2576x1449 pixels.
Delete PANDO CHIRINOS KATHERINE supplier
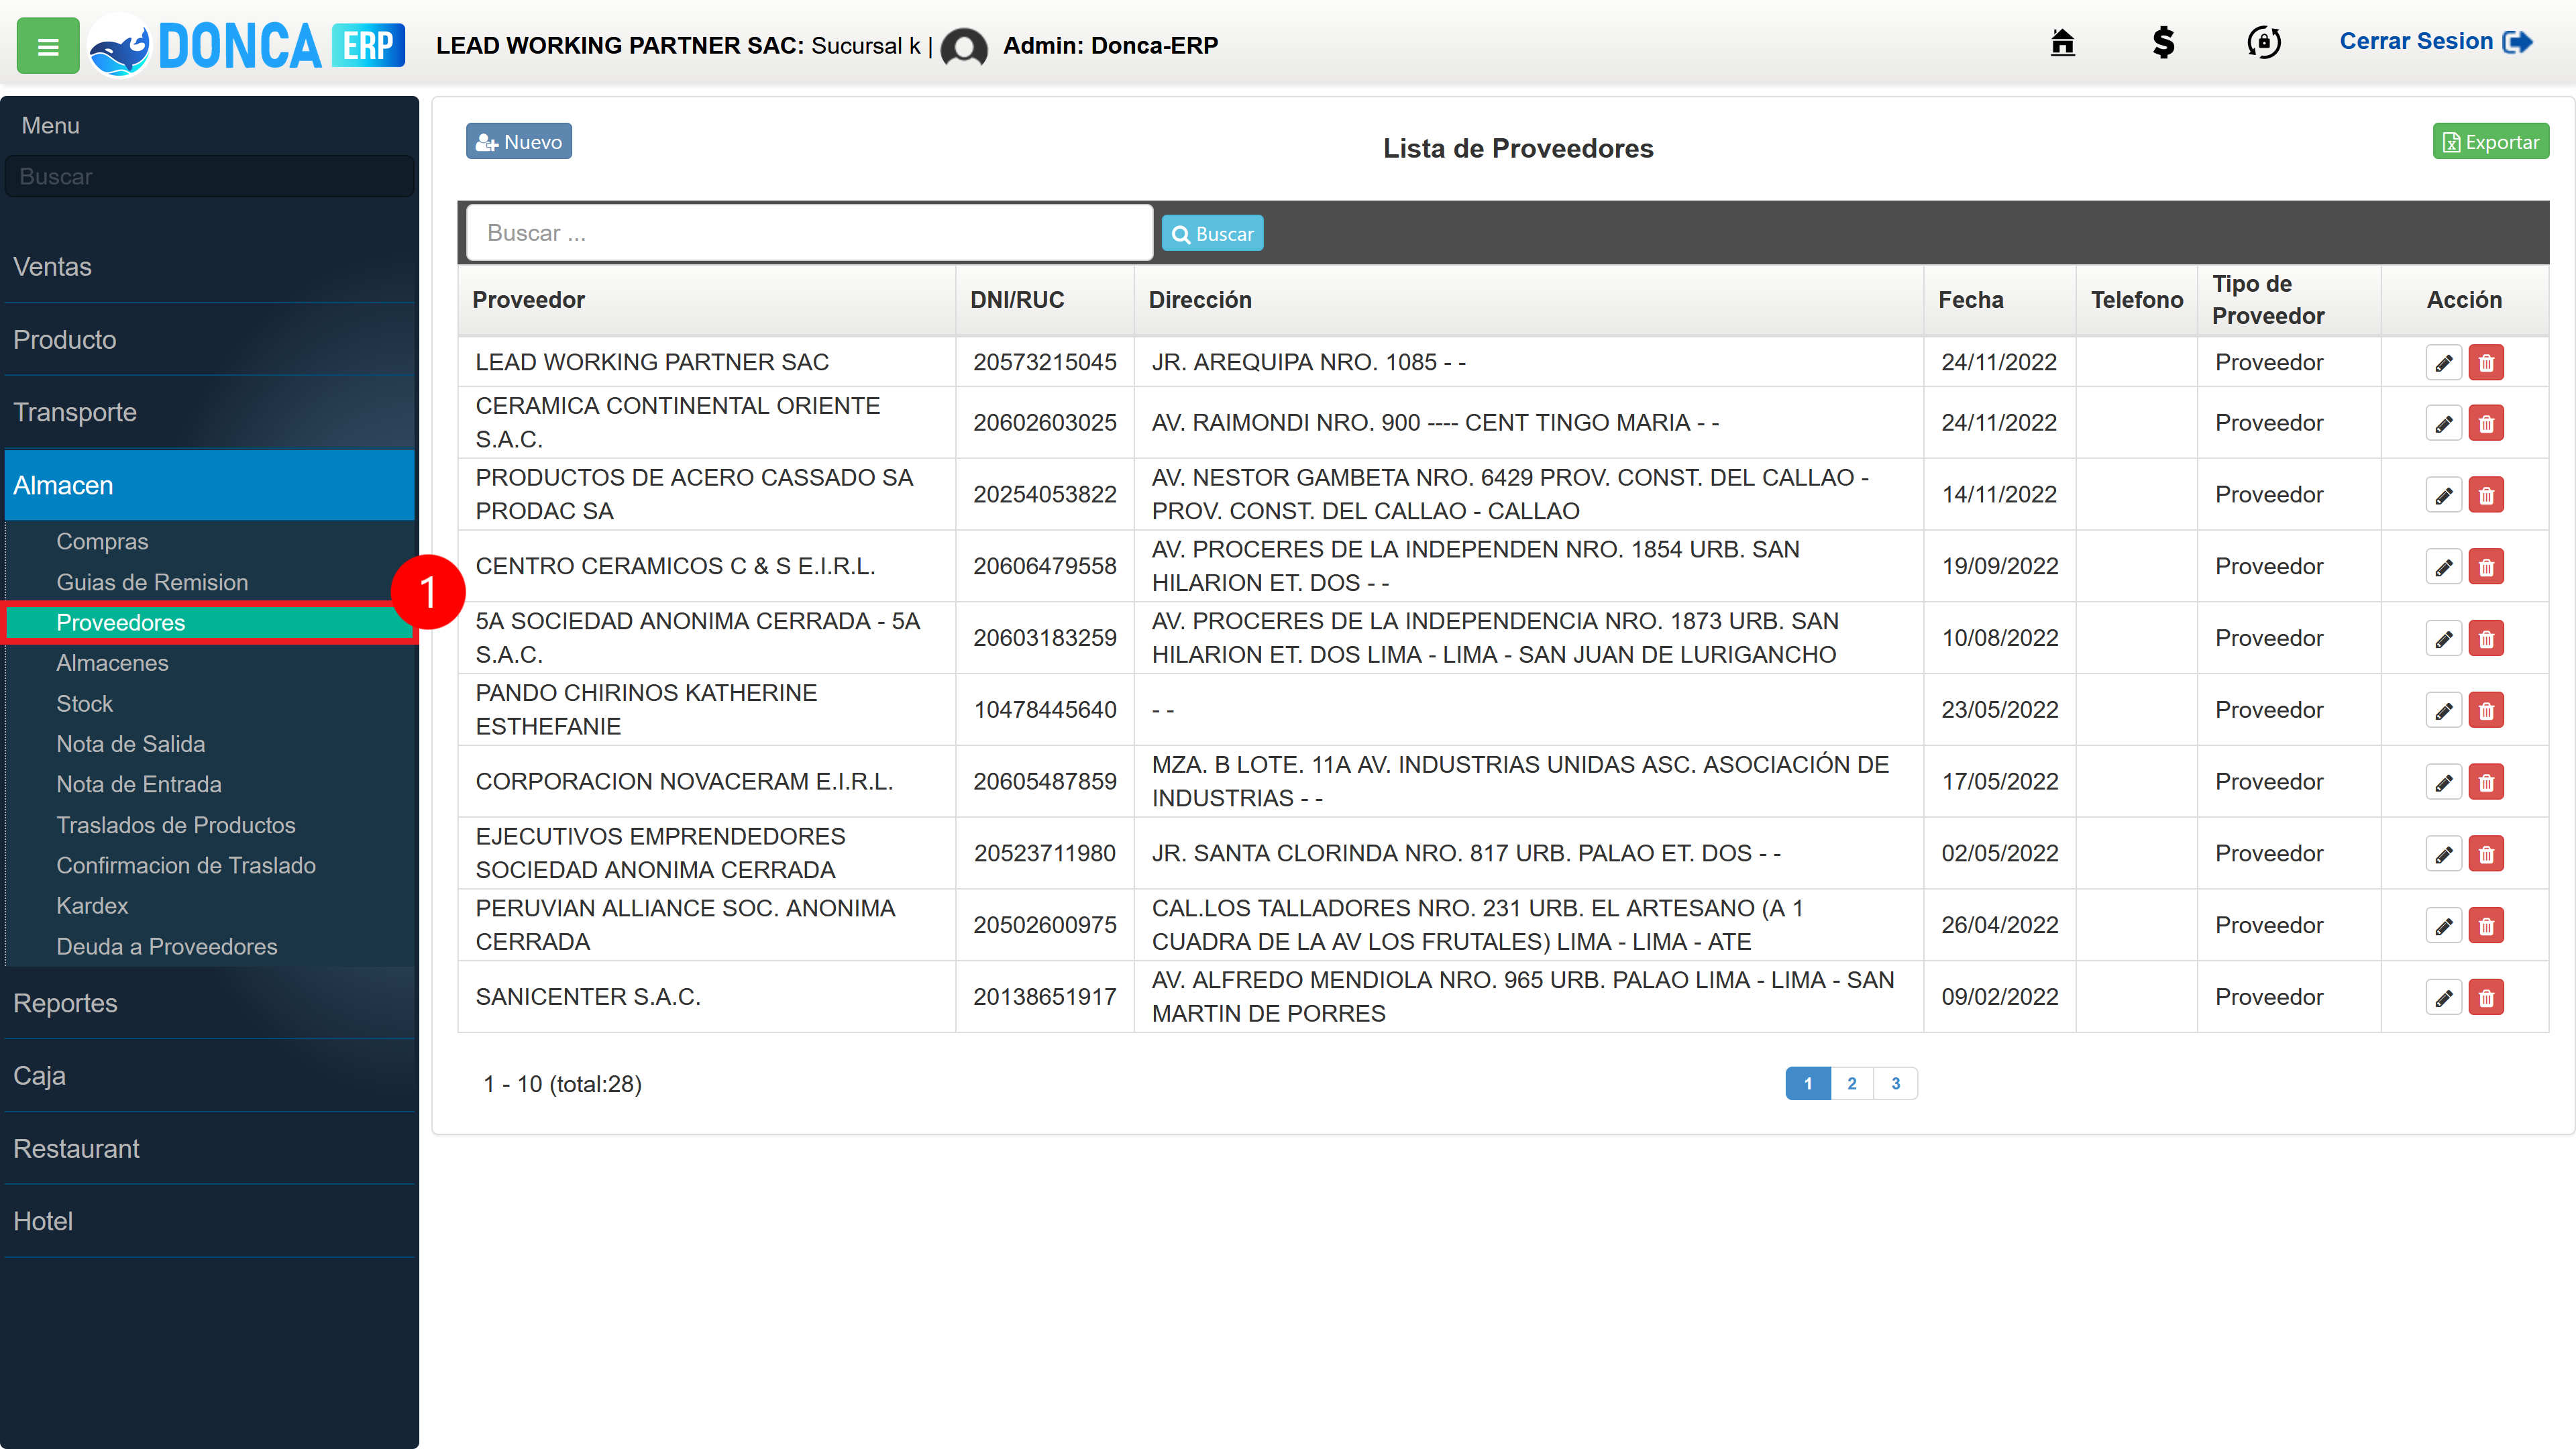click(x=2486, y=711)
